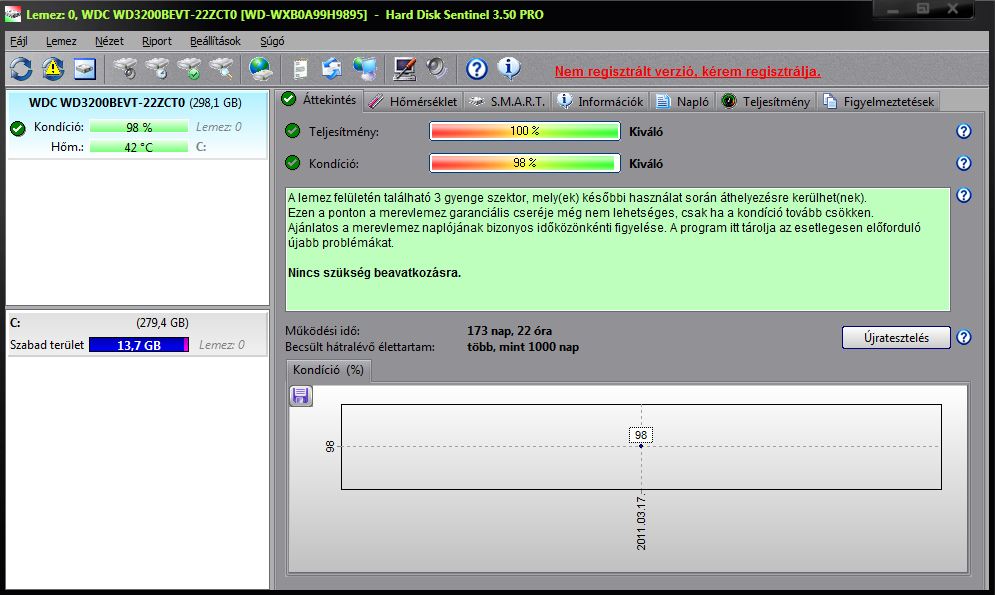Screen dimensions: 995x595
Task: Click the blue 13,7 GB free space bar
Action: 139,345
